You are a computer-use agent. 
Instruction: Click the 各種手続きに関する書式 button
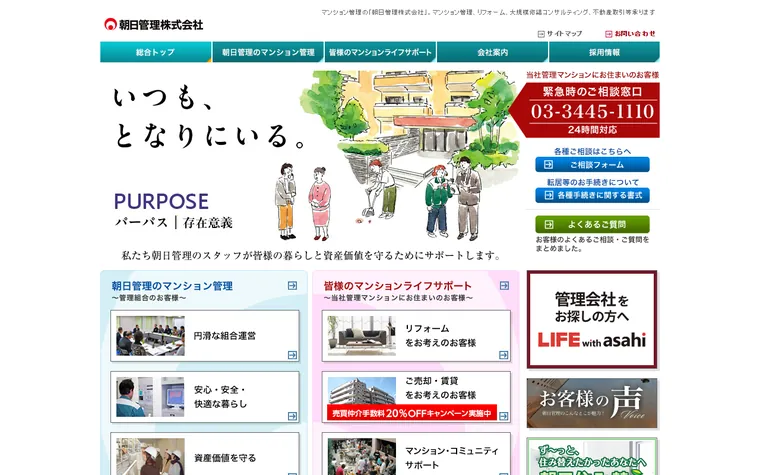pos(592,195)
